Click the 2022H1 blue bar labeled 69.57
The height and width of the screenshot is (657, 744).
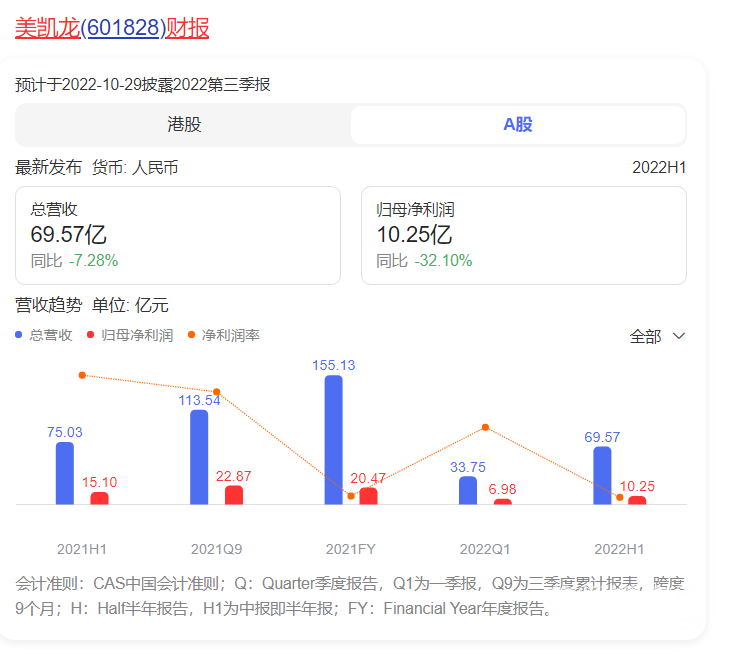602,475
